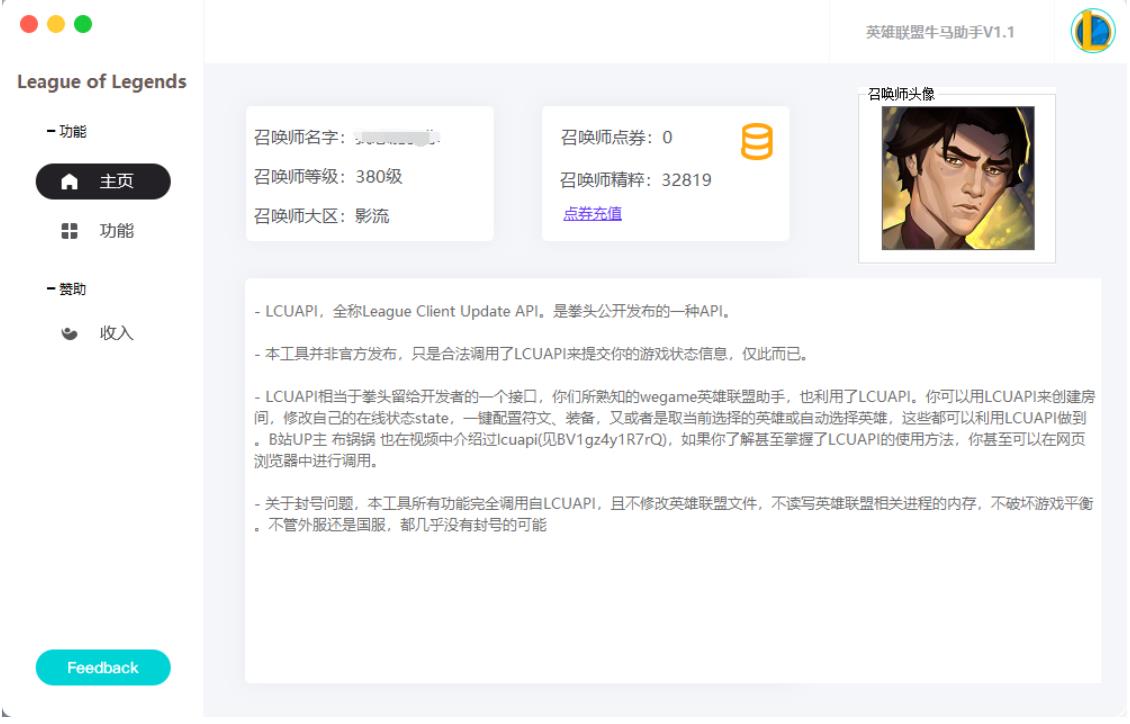
Task: Click the line starting 本工具并非官方发布
Action: coord(532,354)
